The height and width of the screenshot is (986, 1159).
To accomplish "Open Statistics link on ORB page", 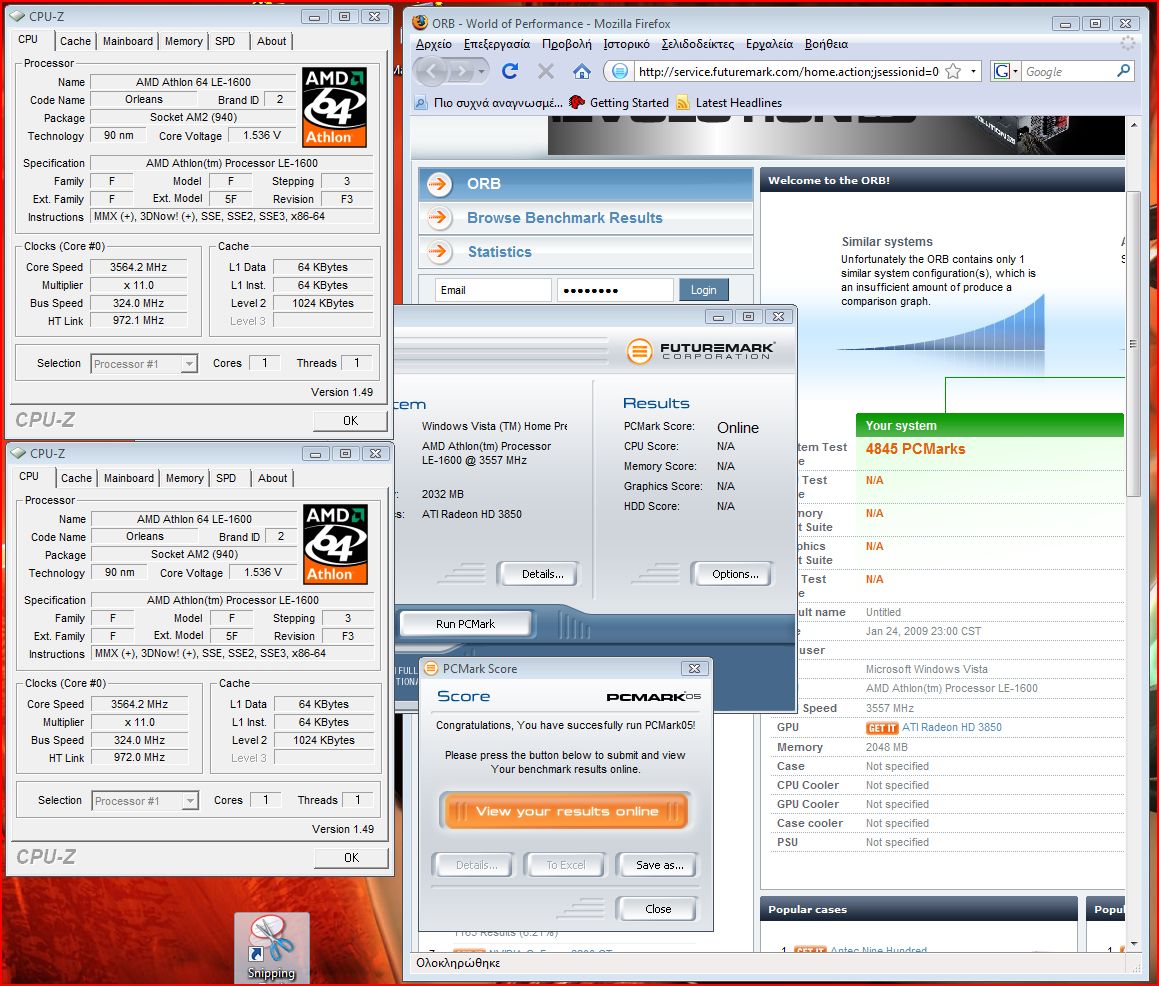I will pyautogui.click(x=500, y=251).
